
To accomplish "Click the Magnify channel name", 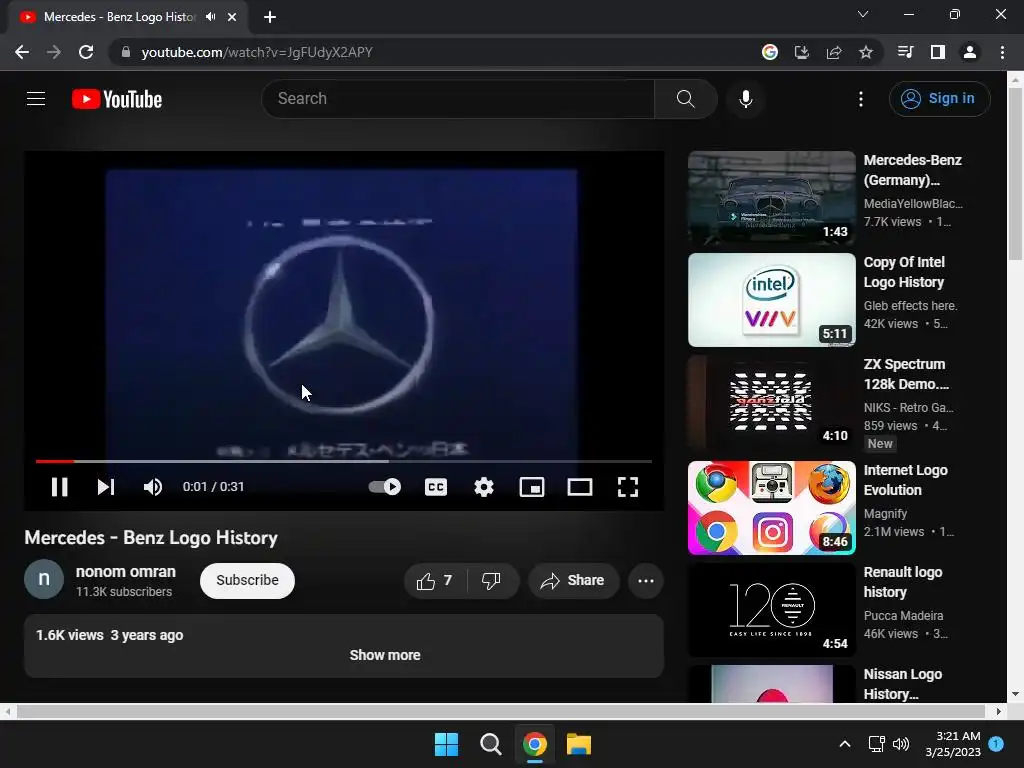I will point(885,514).
